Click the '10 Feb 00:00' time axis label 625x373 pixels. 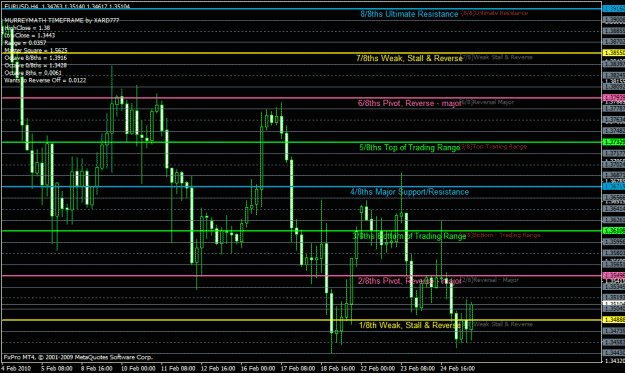click(x=138, y=368)
